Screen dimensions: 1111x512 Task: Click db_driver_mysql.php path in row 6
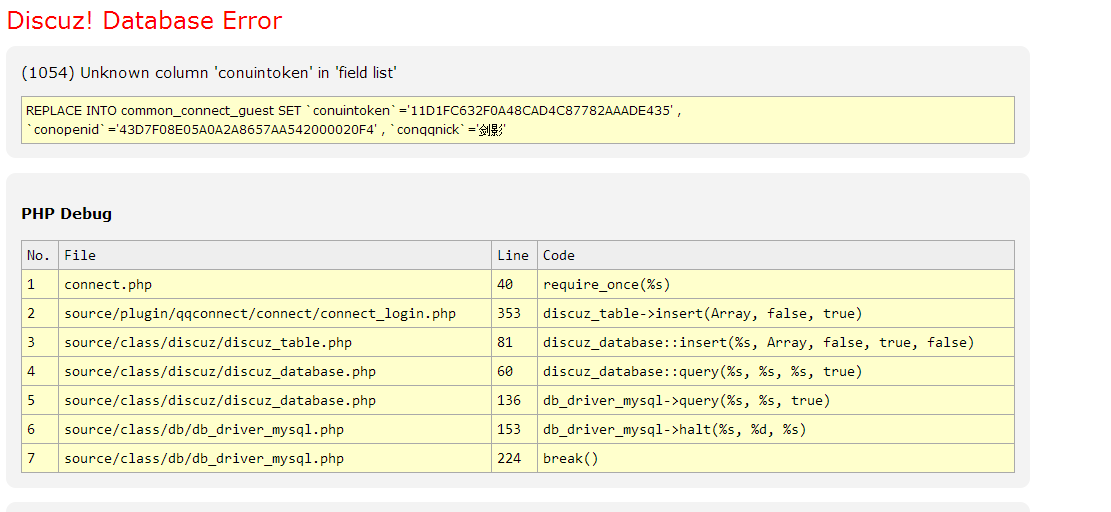[204, 429]
